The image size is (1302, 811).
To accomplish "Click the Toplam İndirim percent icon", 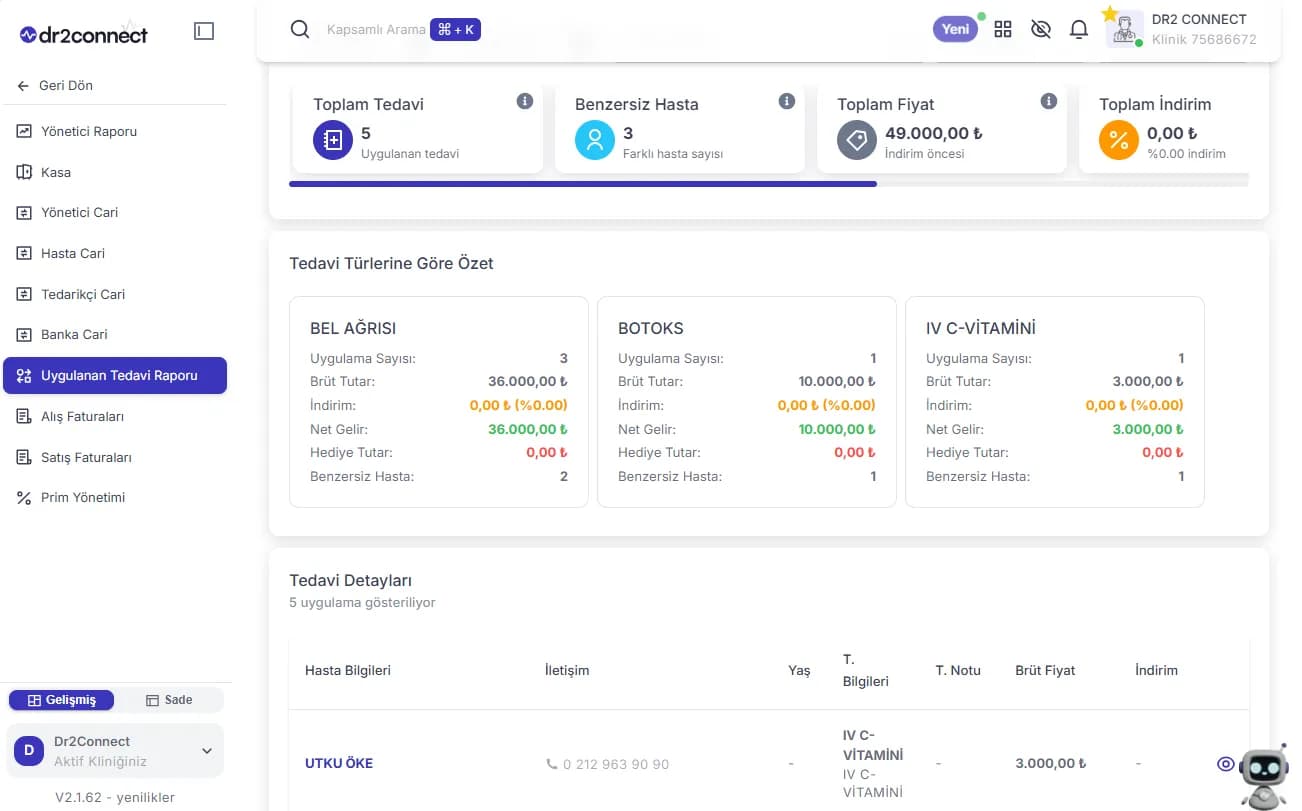I will click(1119, 140).
